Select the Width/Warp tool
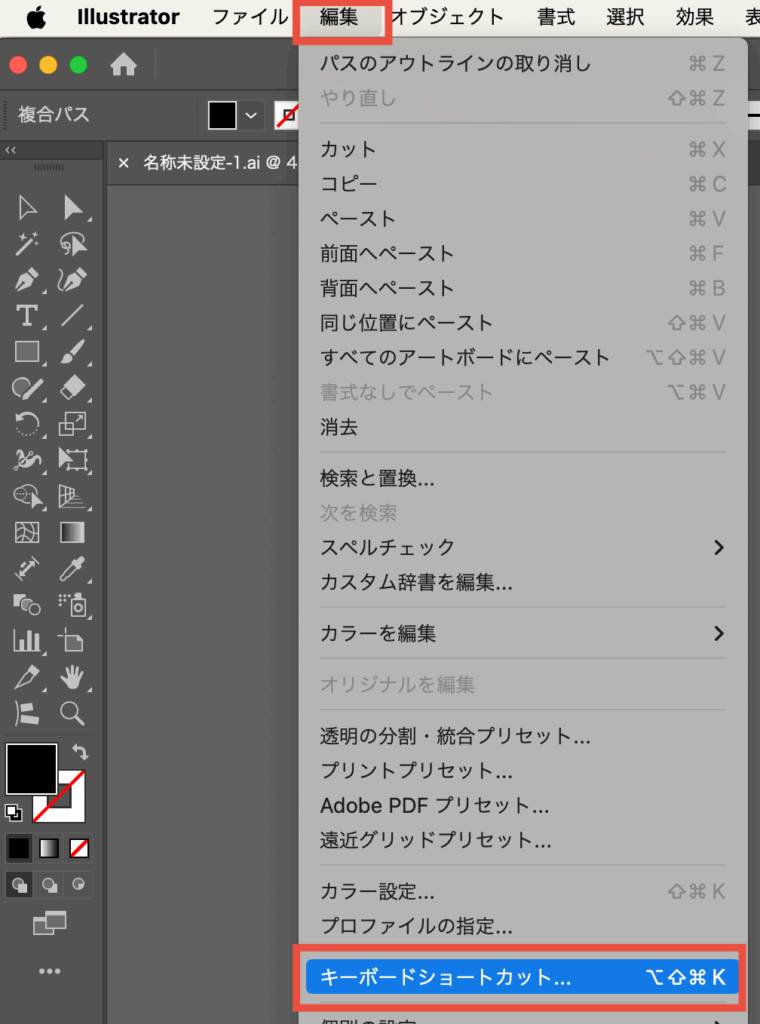The image size is (760, 1024). 27,460
